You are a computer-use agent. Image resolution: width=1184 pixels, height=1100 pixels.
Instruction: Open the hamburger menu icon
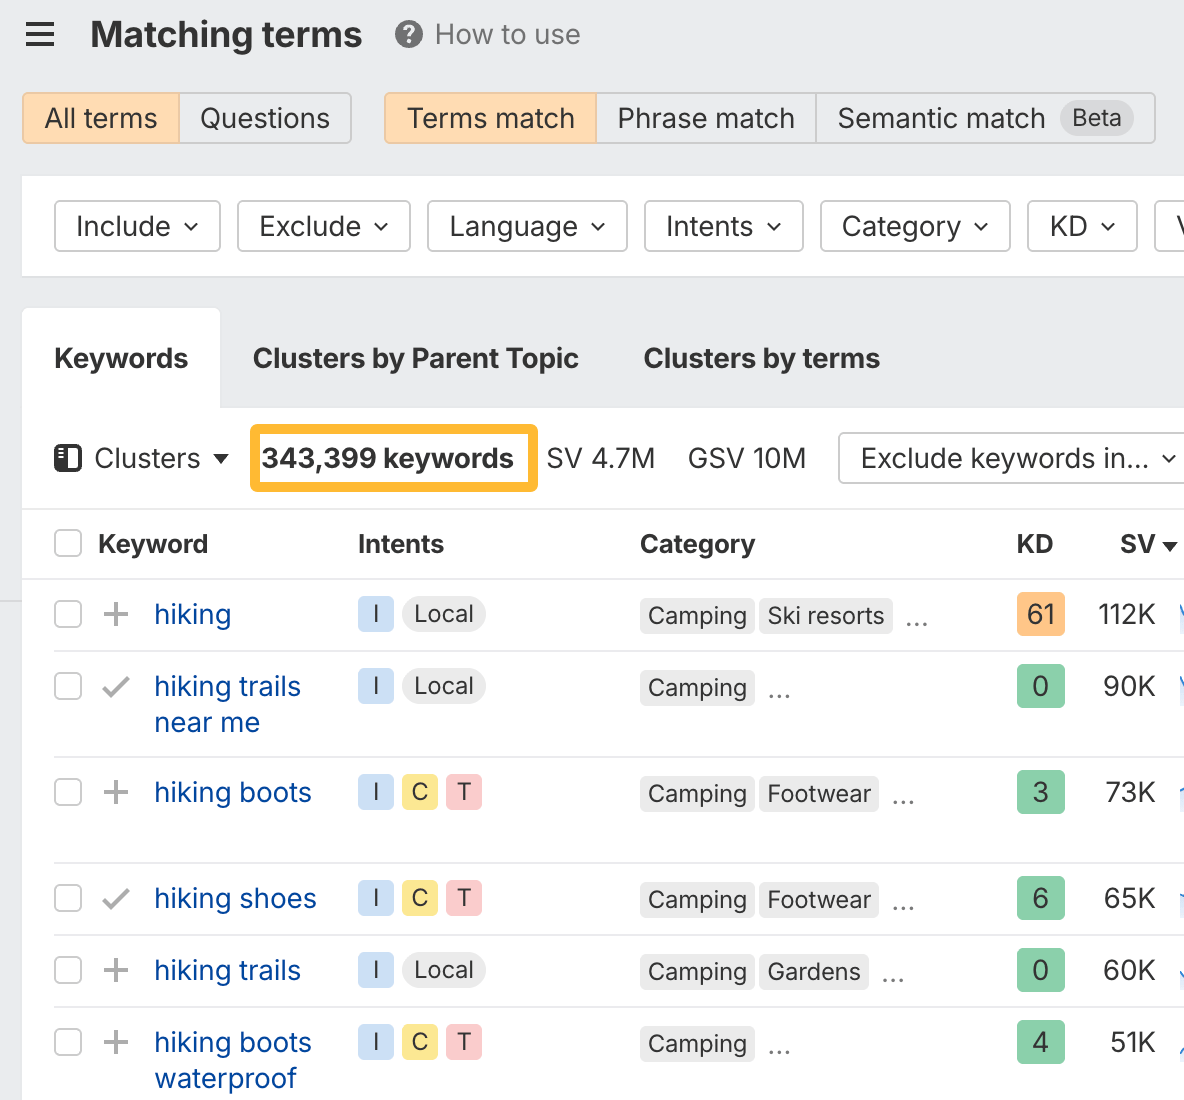pos(40,35)
